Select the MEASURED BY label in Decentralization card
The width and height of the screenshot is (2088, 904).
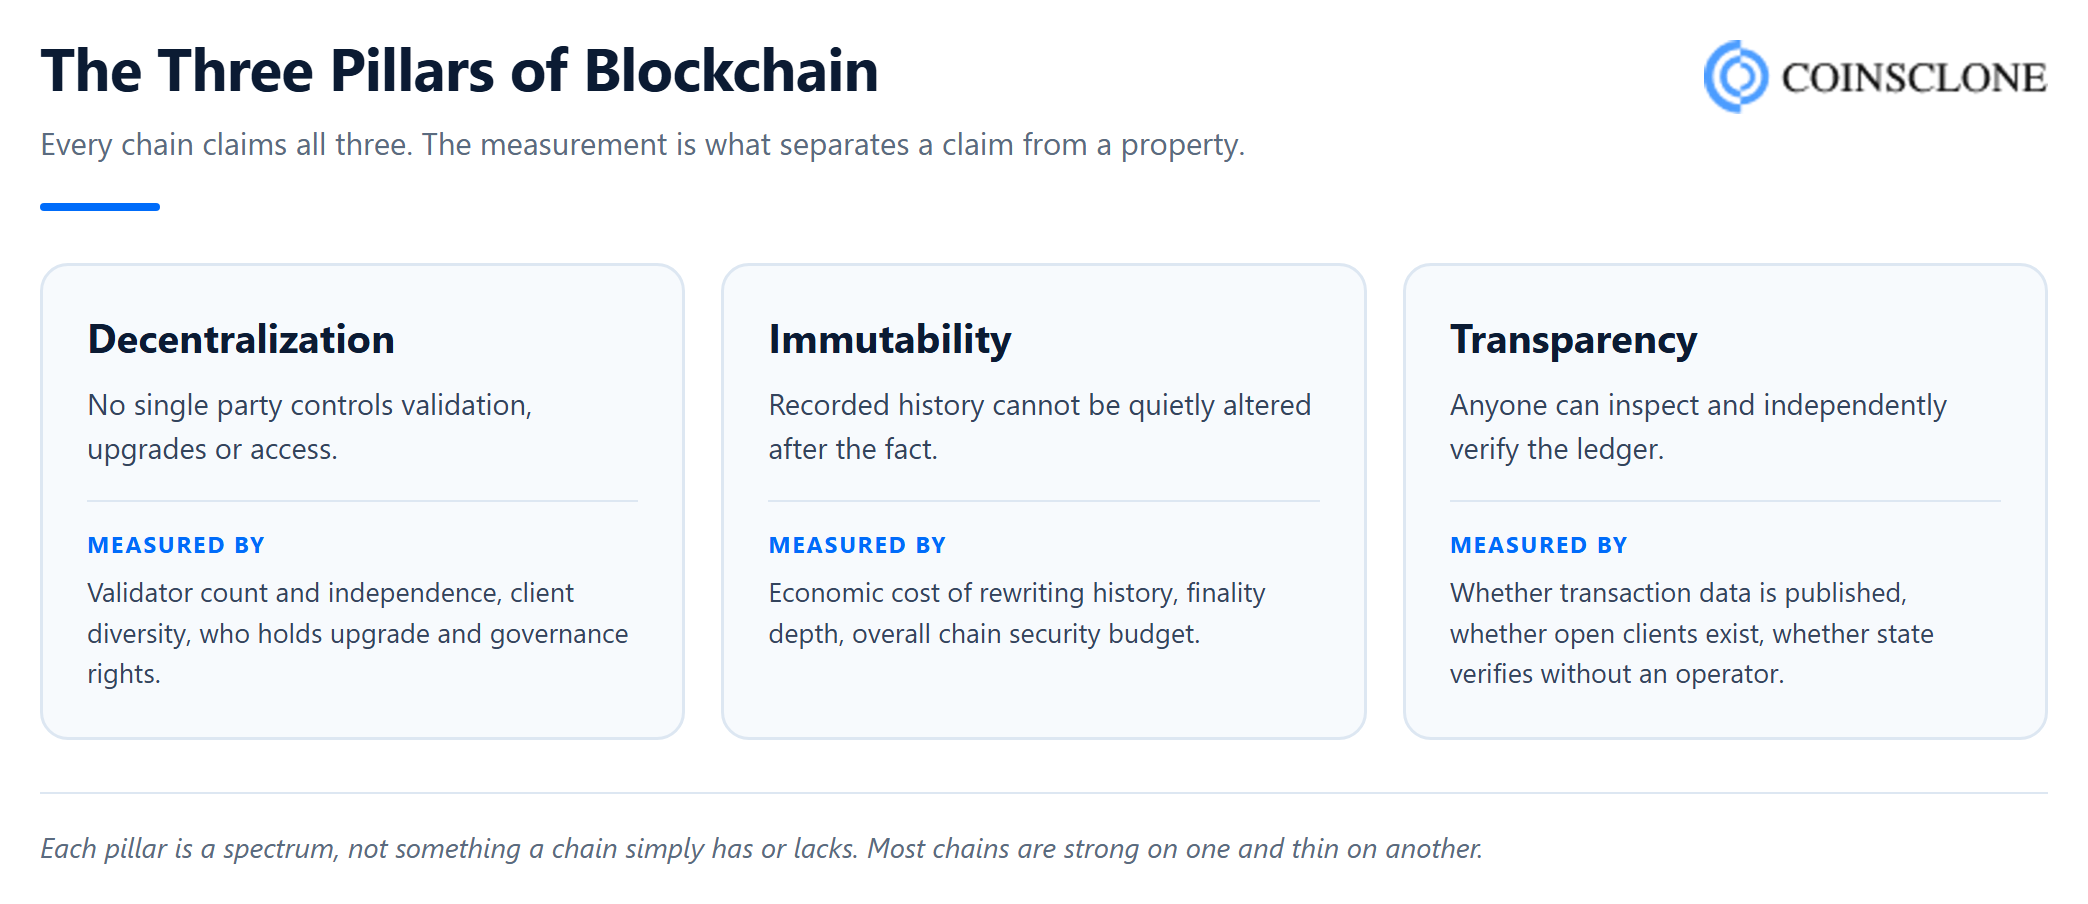pyautogui.click(x=176, y=545)
